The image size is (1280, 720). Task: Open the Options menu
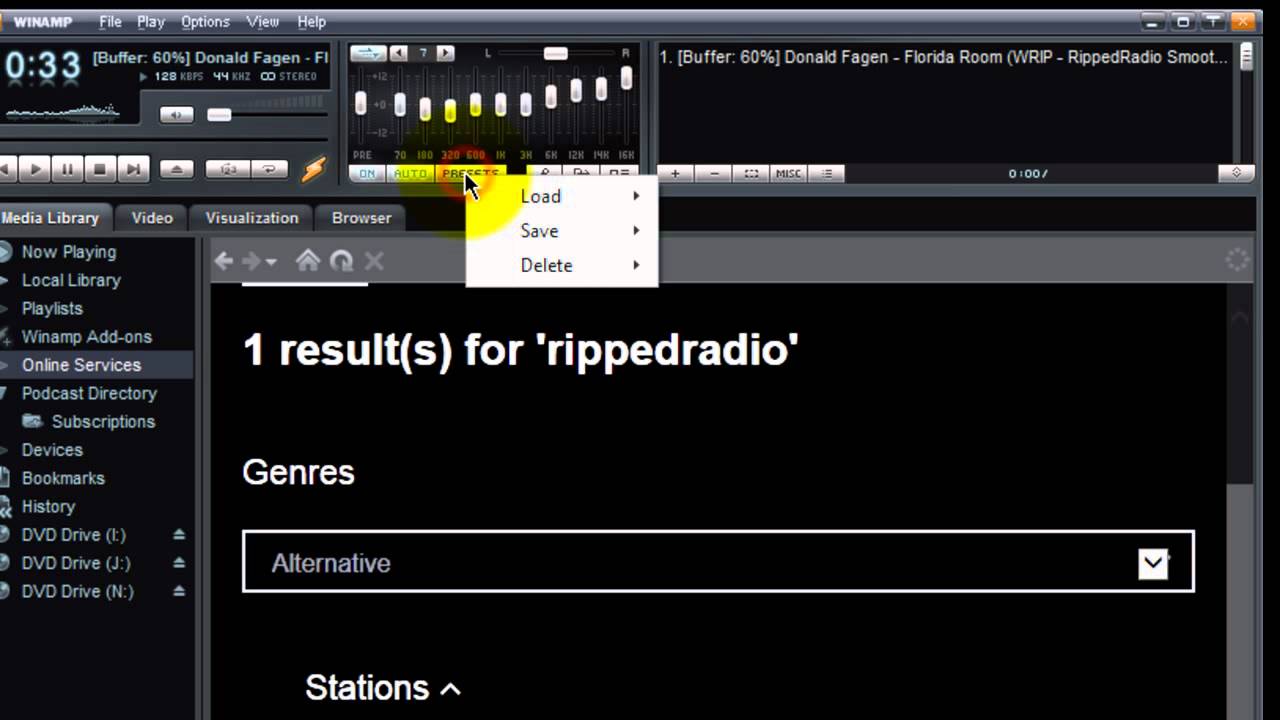click(x=205, y=21)
